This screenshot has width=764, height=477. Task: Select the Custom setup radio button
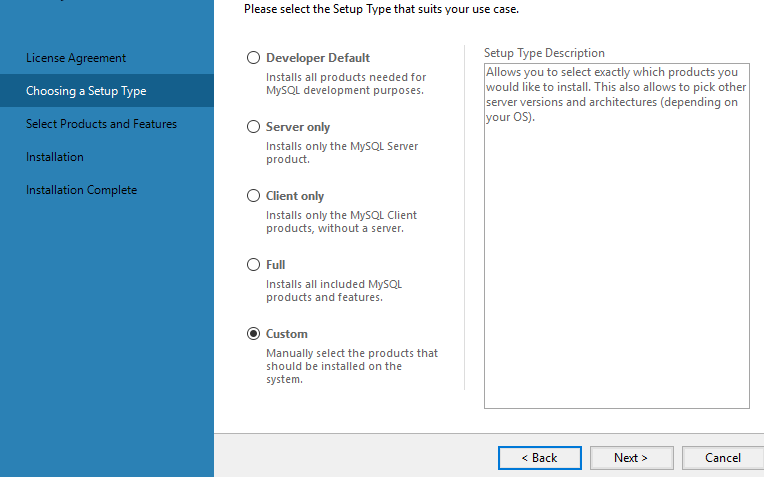point(253,334)
